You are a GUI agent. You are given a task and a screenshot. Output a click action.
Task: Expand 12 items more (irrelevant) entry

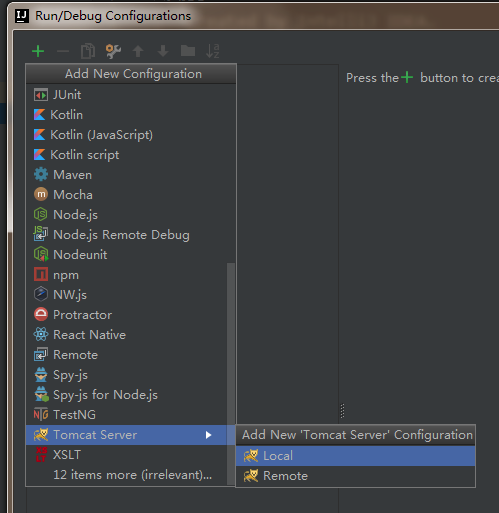132,475
